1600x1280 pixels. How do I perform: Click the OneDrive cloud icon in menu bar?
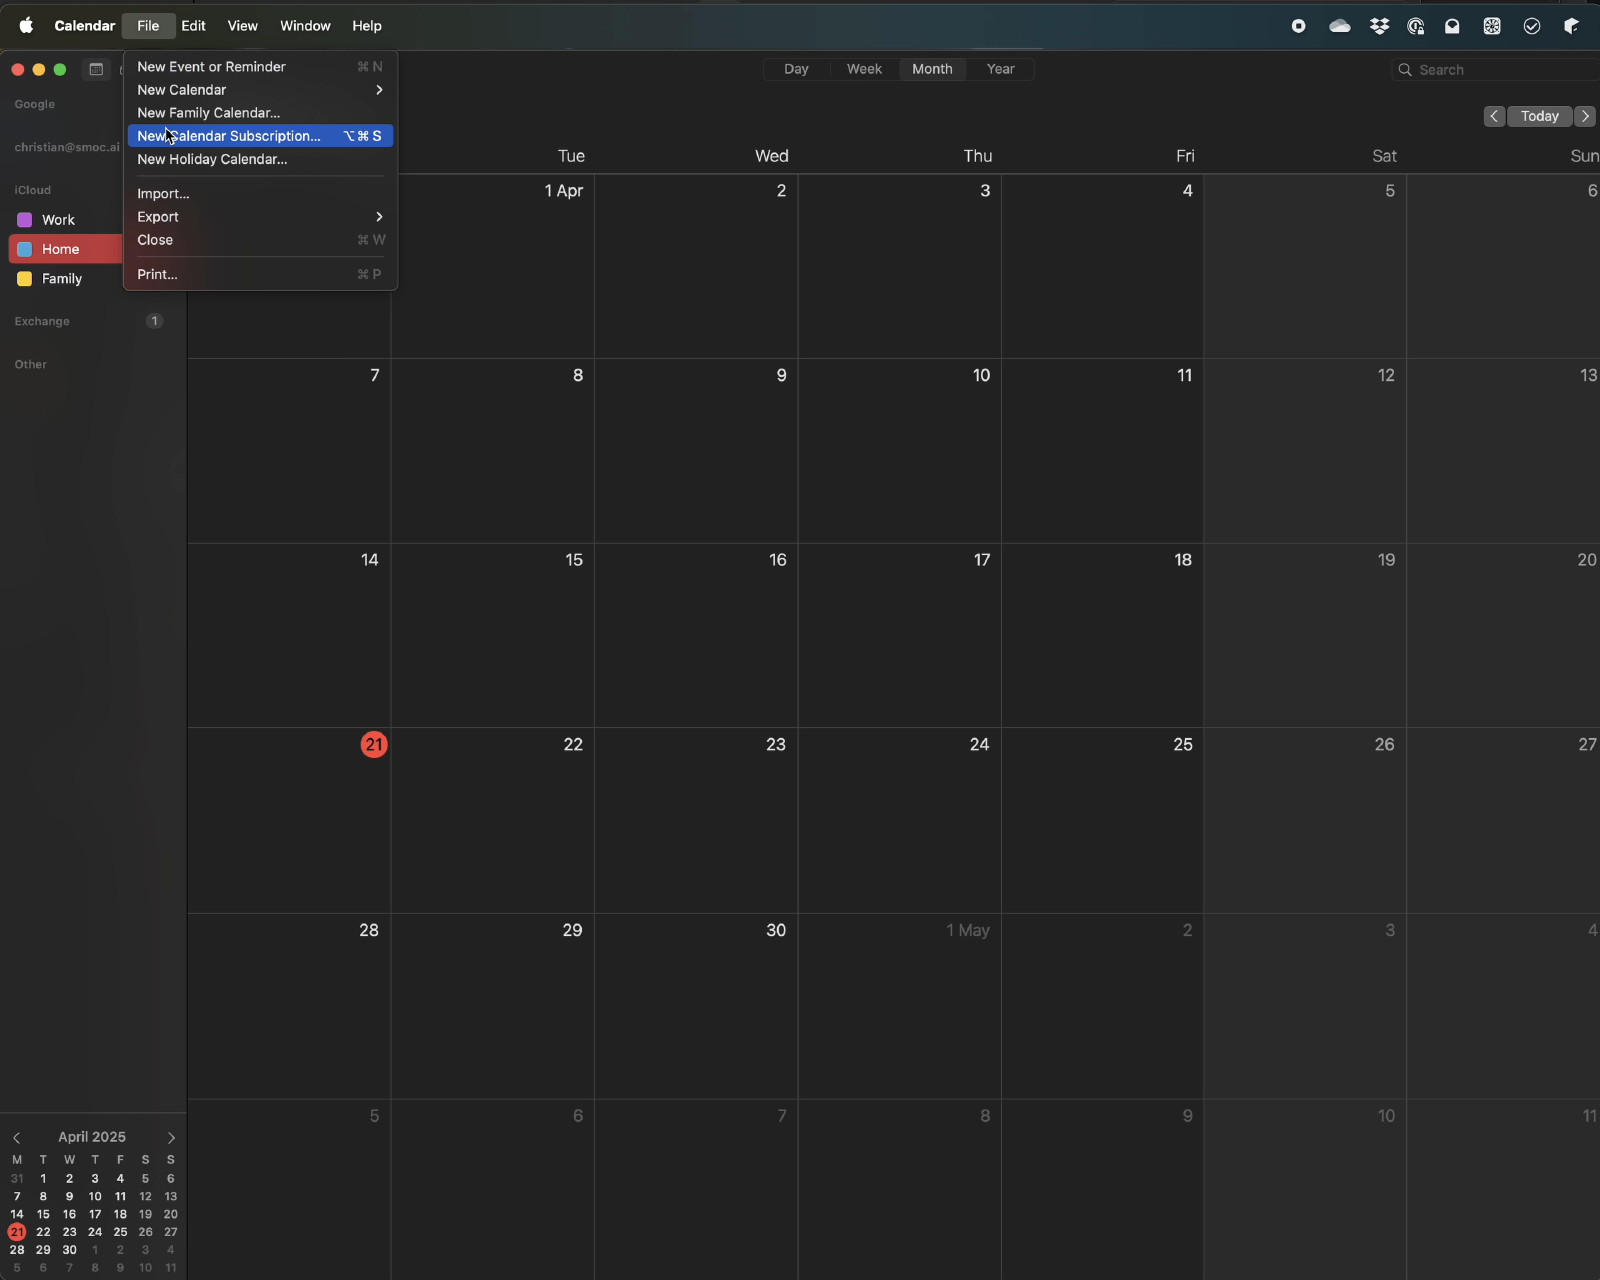pyautogui.click(x=1340, y=26)
